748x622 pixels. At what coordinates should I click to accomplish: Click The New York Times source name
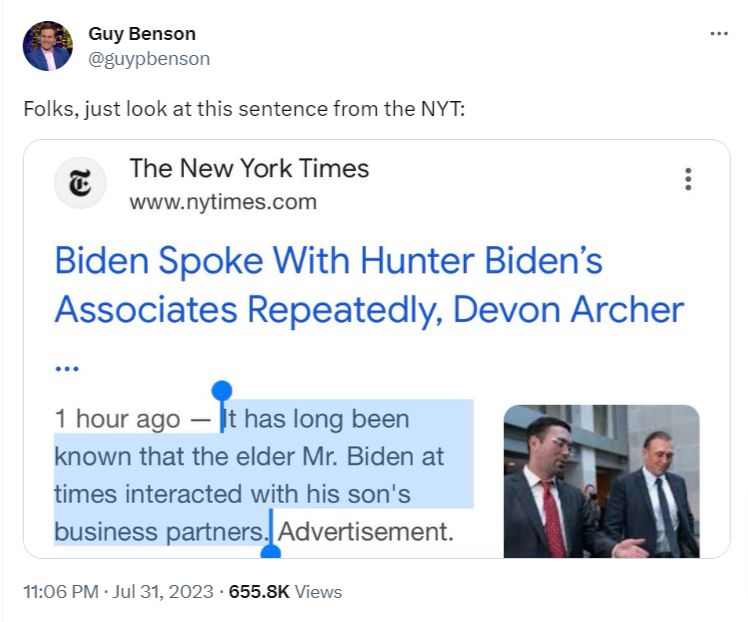(x=249, y=168)
